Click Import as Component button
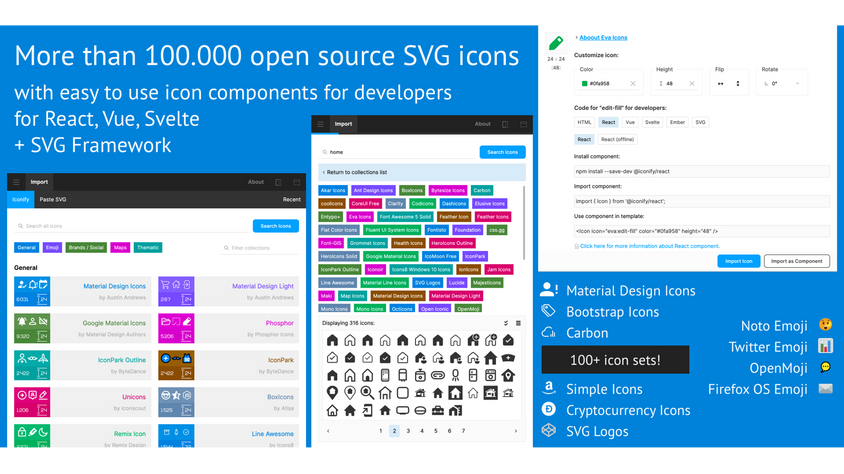Image resolution: width=844 pixels, height=474 pixels. pyautogui.click(x=796, y=261)
